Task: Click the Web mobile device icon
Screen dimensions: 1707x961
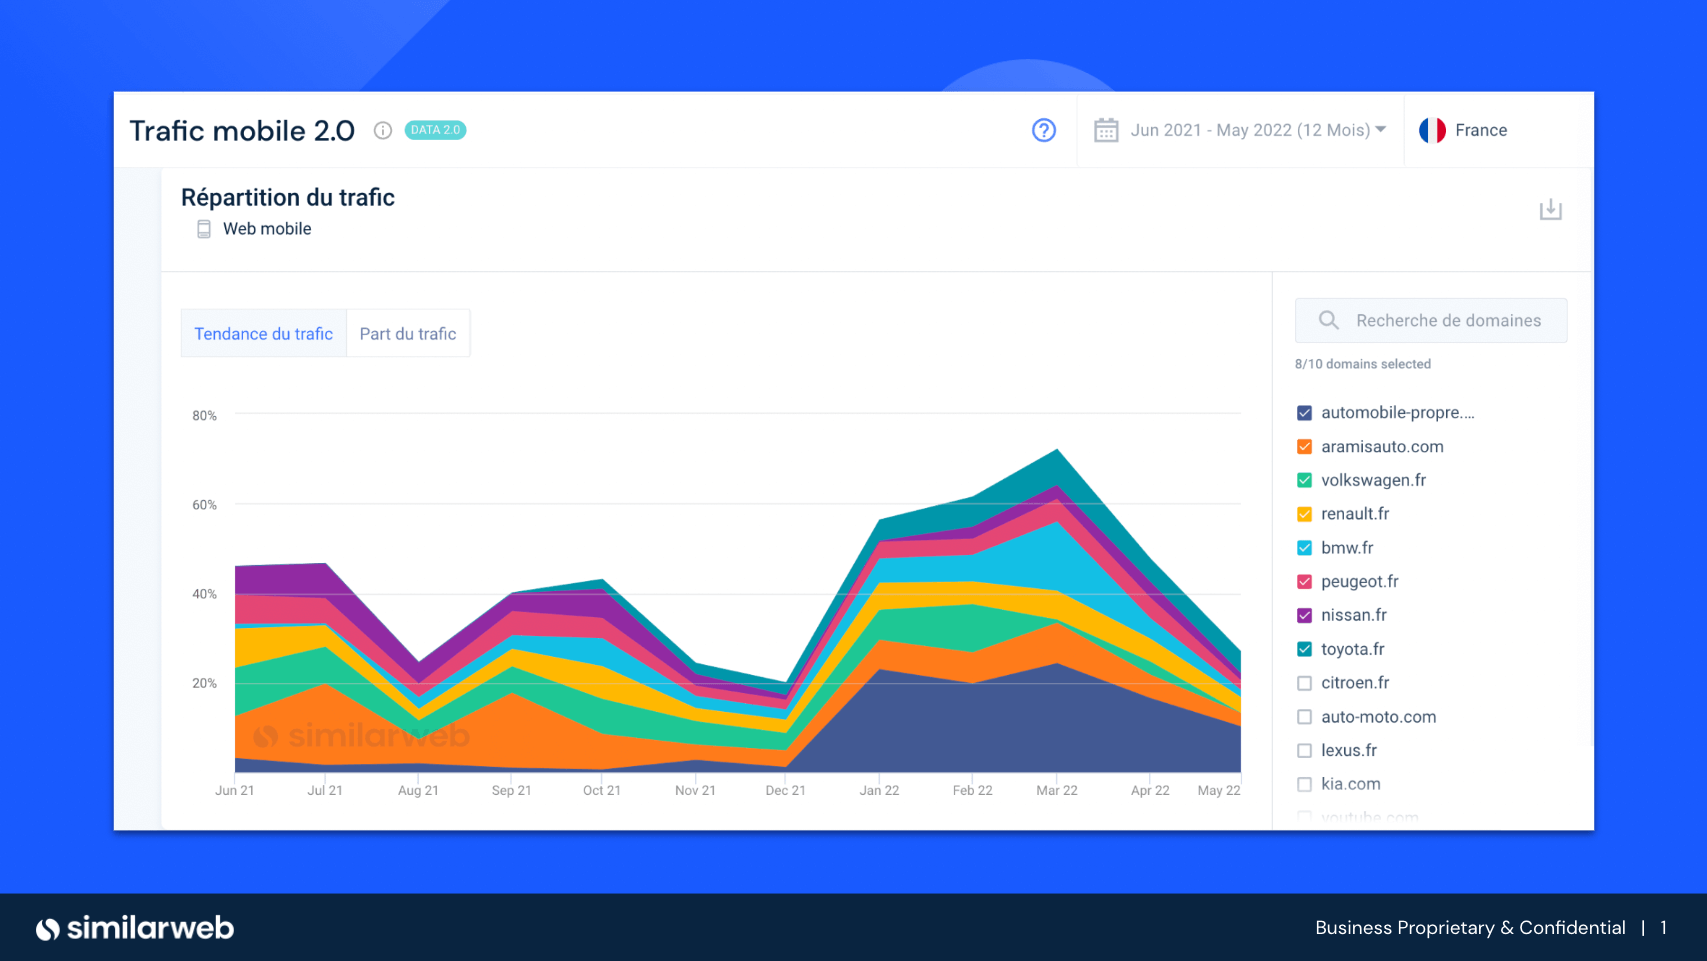Action: click(204, 229)
